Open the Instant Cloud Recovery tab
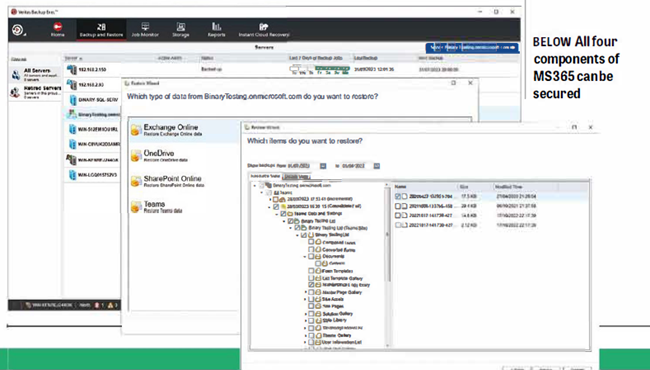 point(264,30)
